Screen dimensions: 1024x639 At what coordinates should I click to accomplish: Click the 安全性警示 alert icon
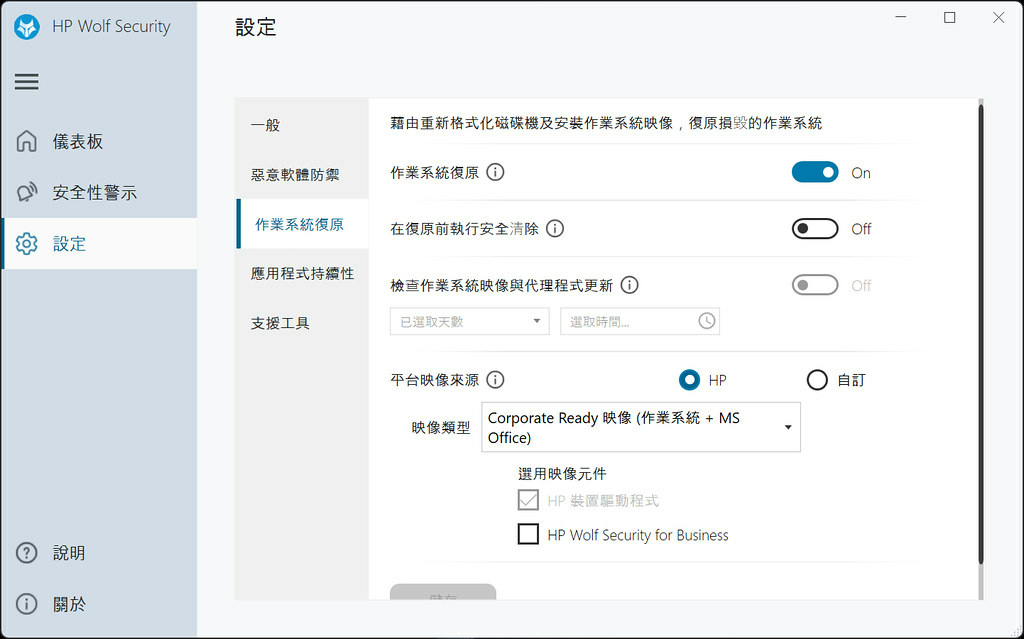coord(27,192)
